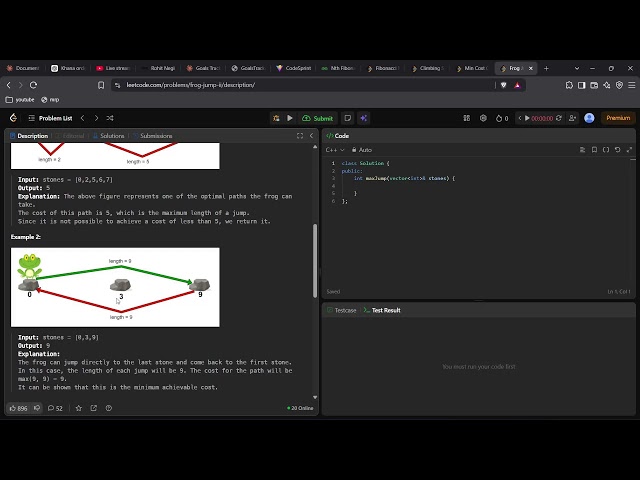Reset the timer icon

point(559,118)
